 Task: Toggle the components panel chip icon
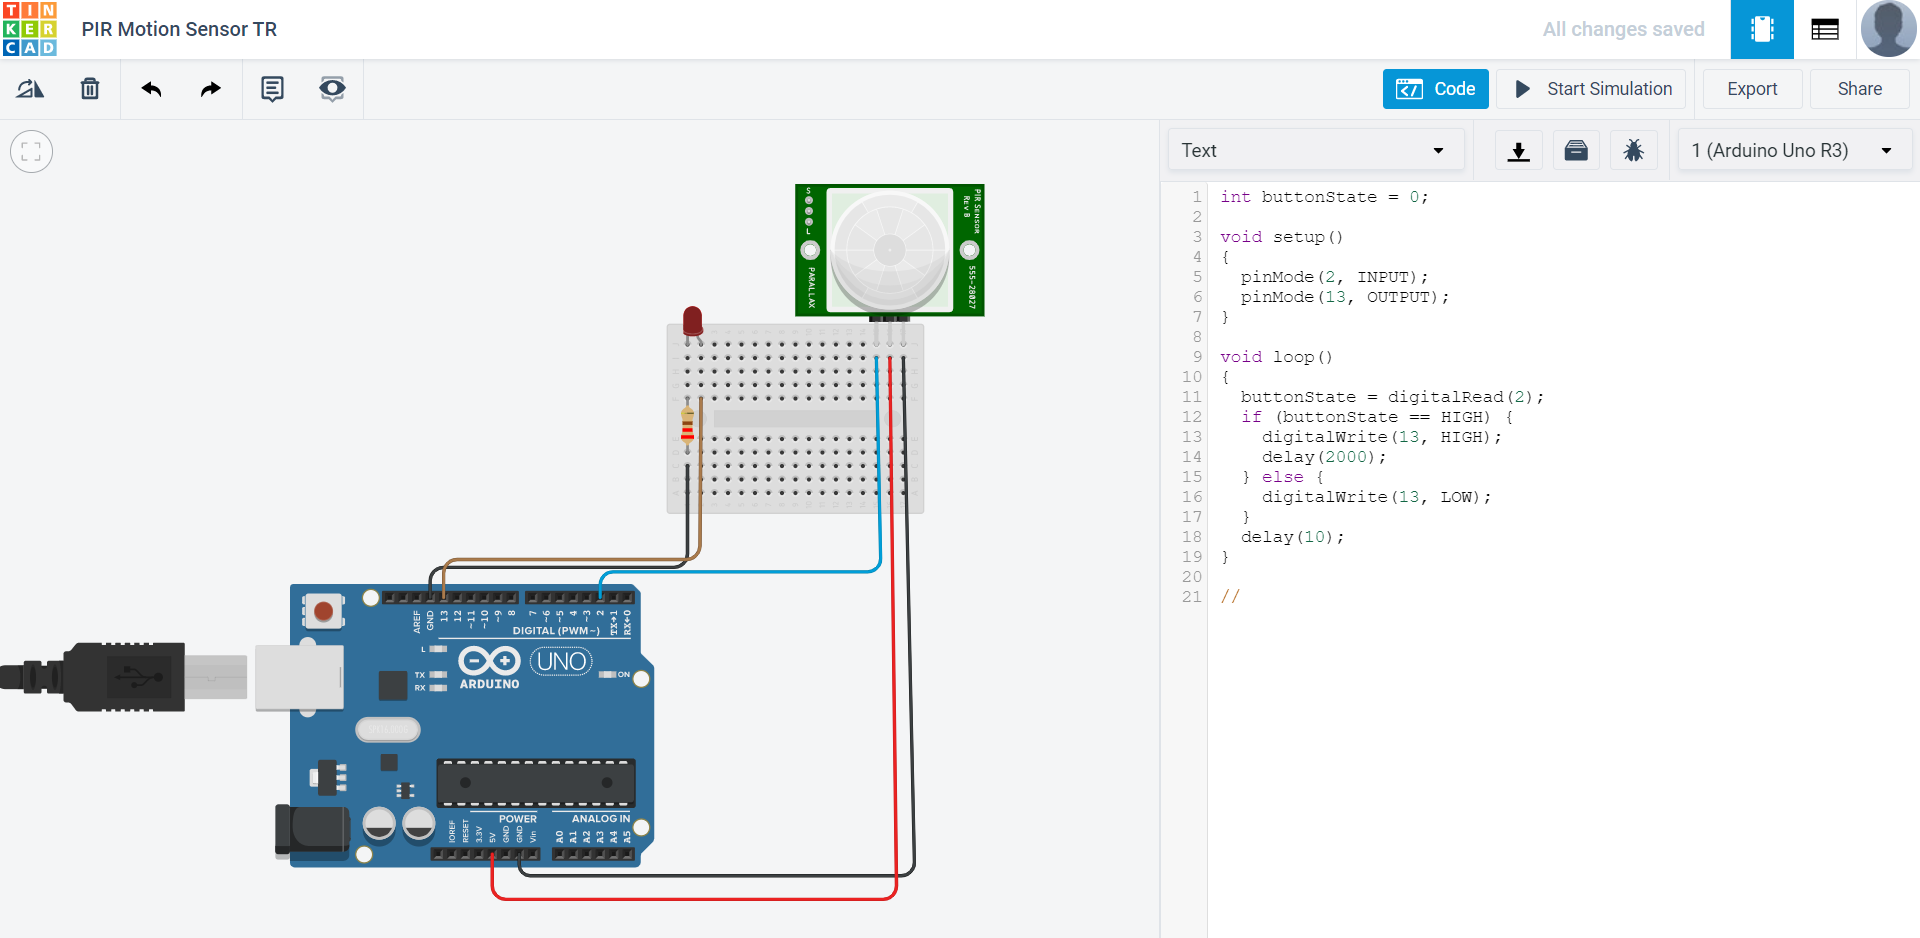point(1761,29)
